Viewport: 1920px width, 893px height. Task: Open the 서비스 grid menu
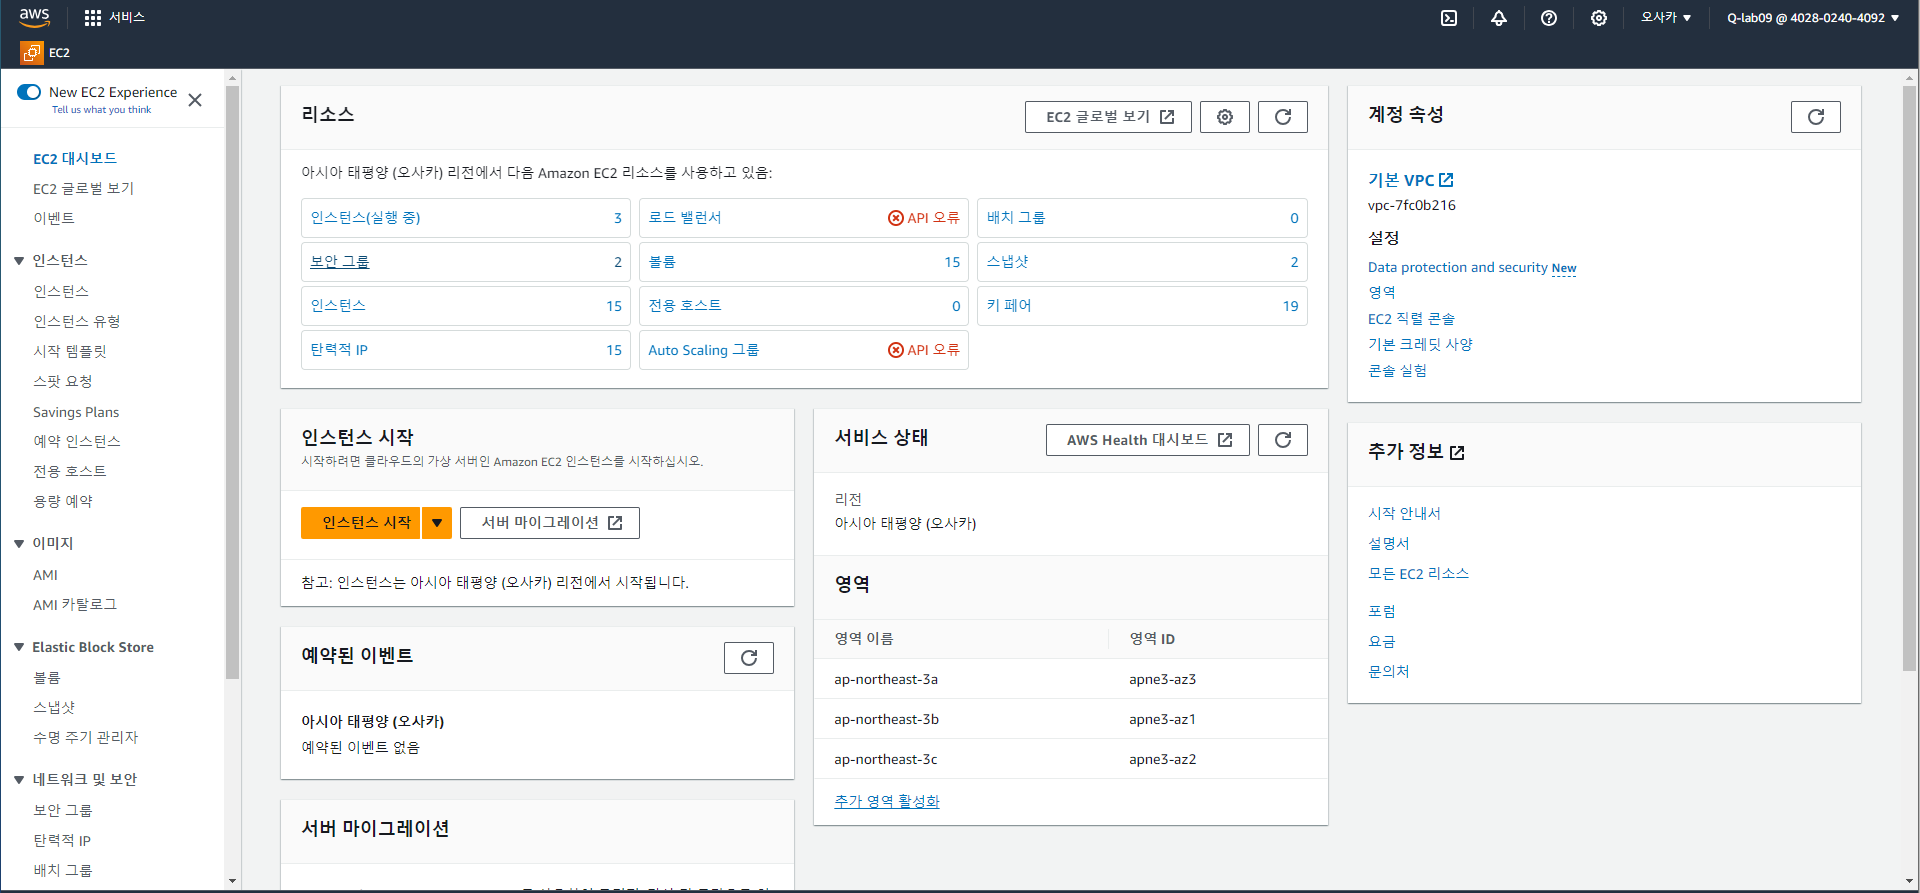click(114, 17)
